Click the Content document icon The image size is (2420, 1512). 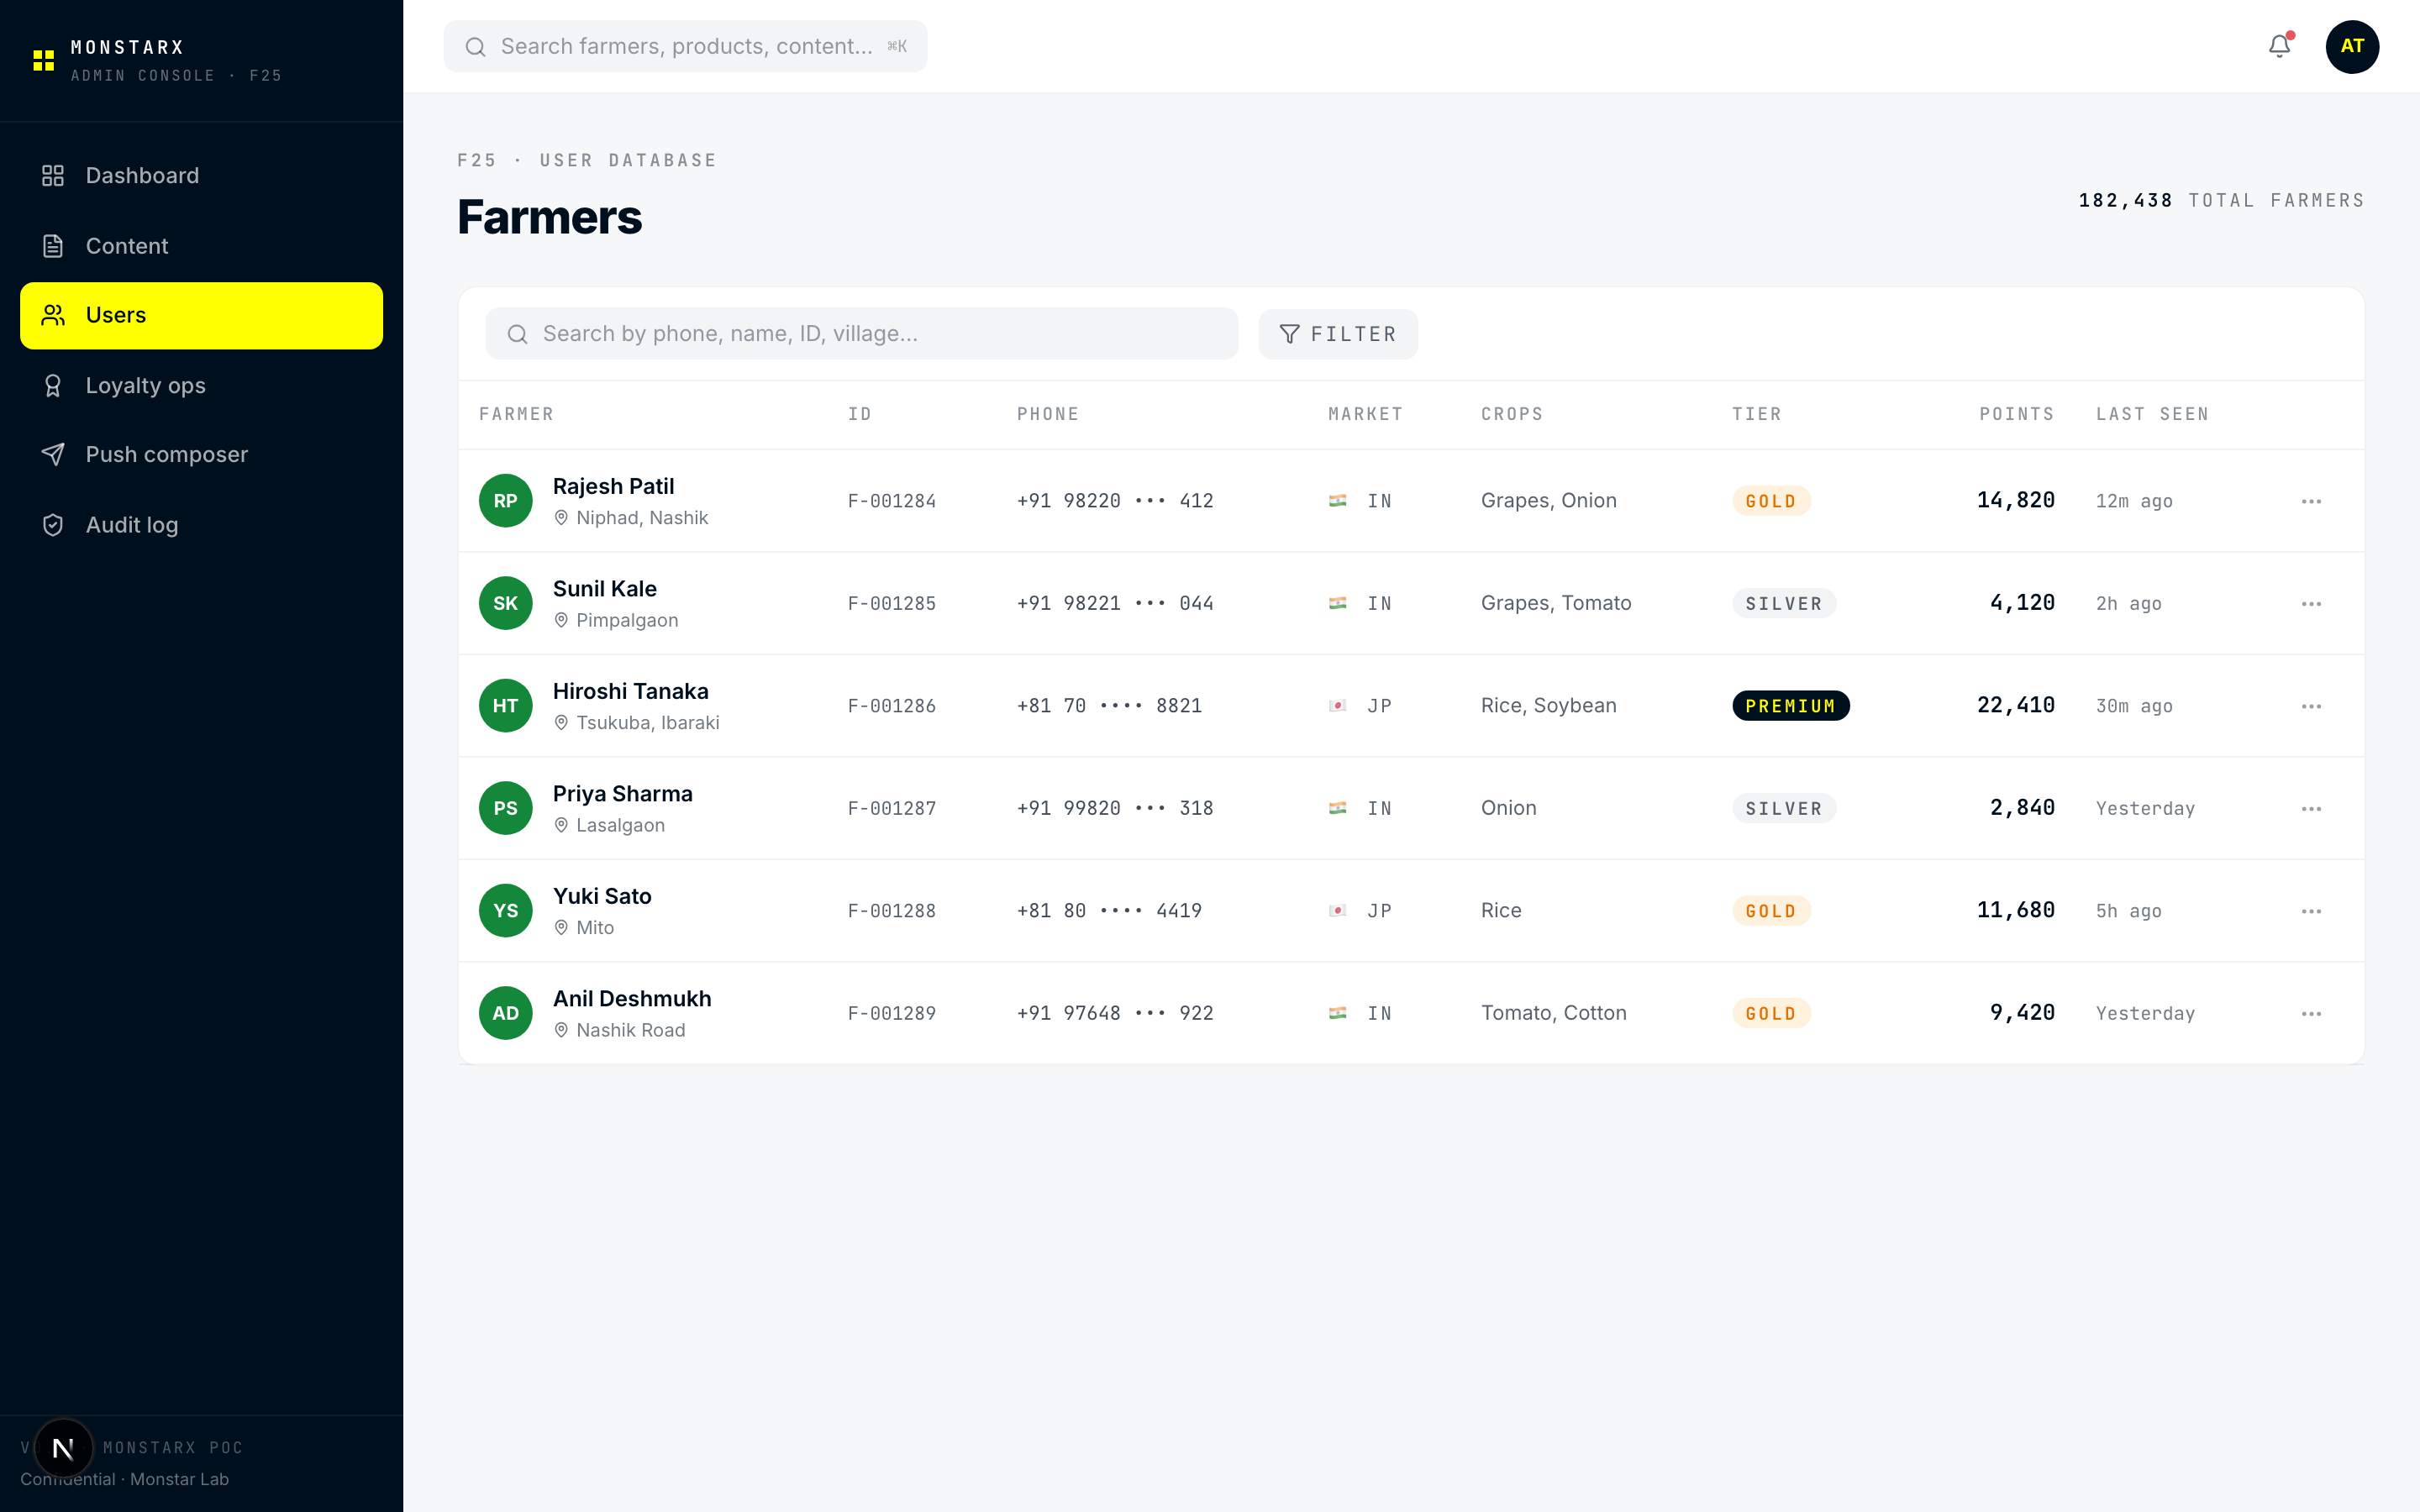53,245
